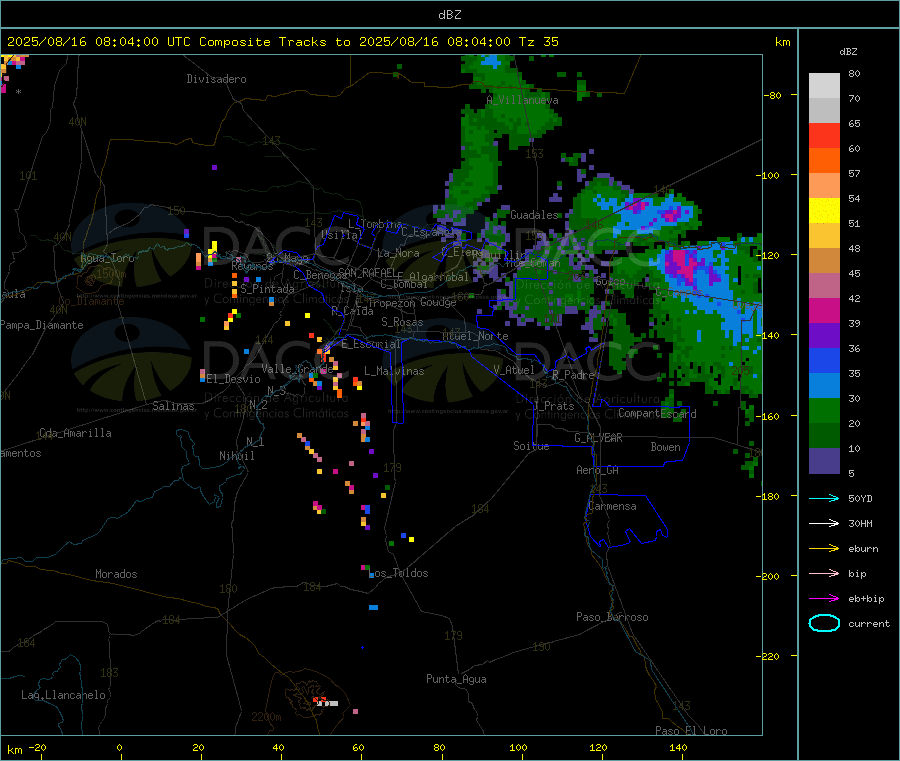Click the 'Morados' map label
The height and width of the screenshot is (761, 900).
116,574
